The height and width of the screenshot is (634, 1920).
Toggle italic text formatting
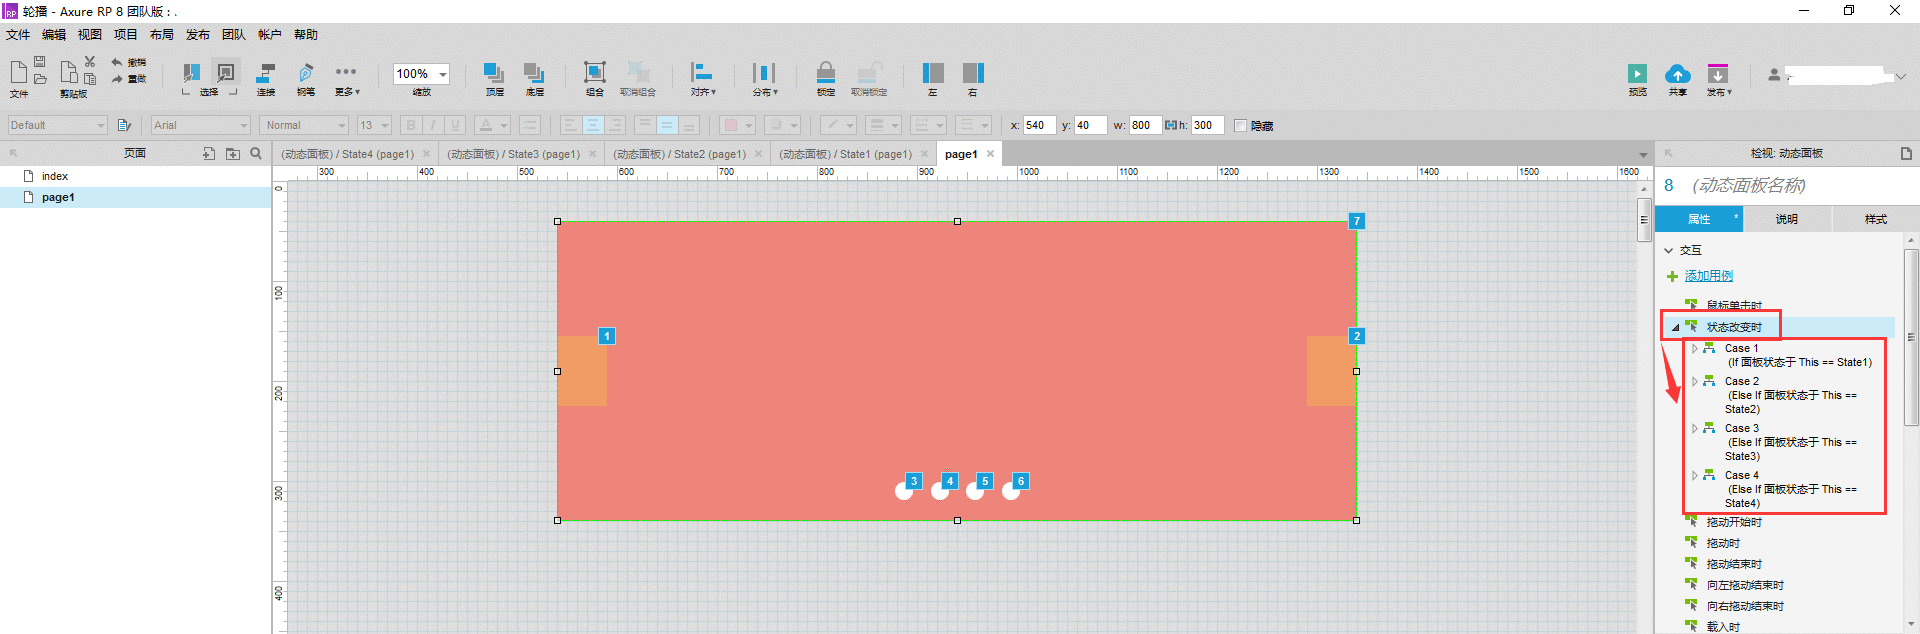433,125
